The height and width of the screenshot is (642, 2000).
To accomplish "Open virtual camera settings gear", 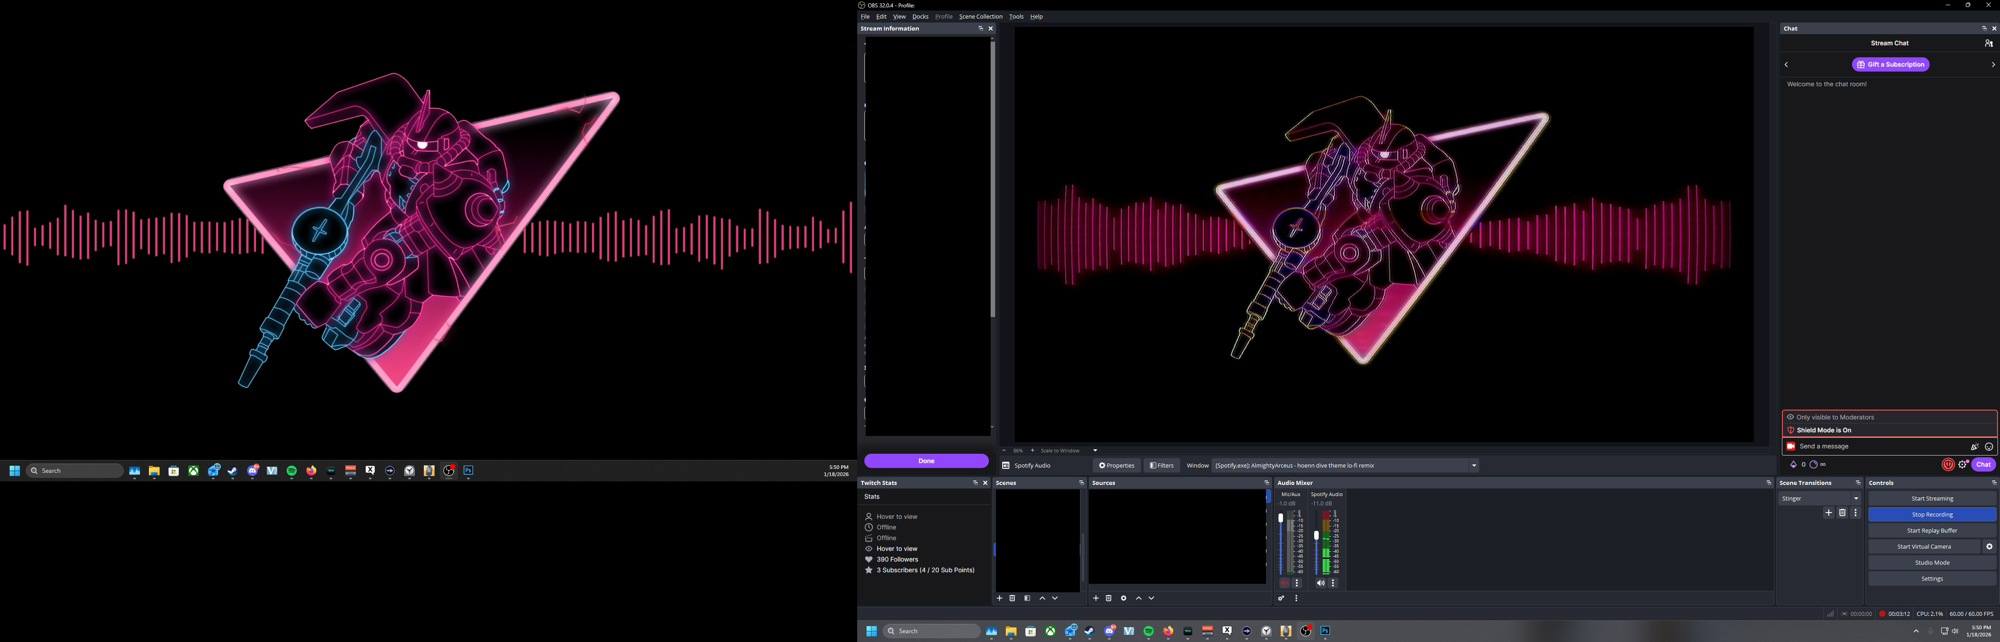I will pyautogui.click(x=1989, y=547).
